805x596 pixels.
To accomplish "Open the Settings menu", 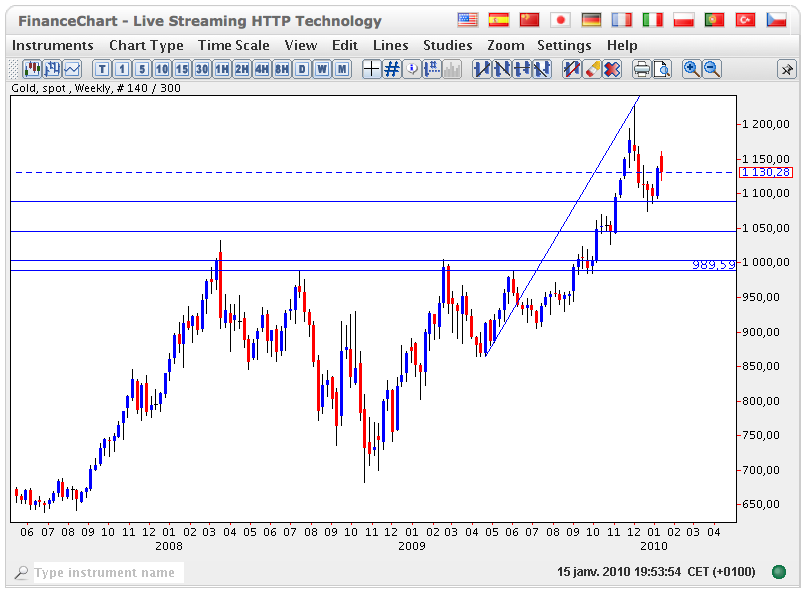I will (564, 45).
